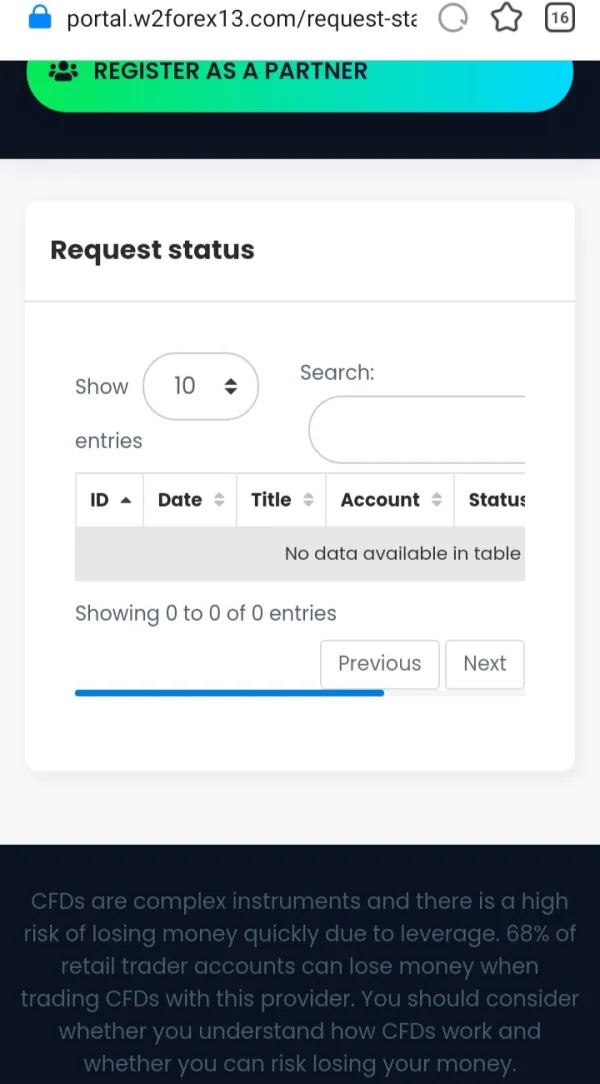Tap the browser address bar URL
The image size is (600, 1084).
(x=242, y=18)
